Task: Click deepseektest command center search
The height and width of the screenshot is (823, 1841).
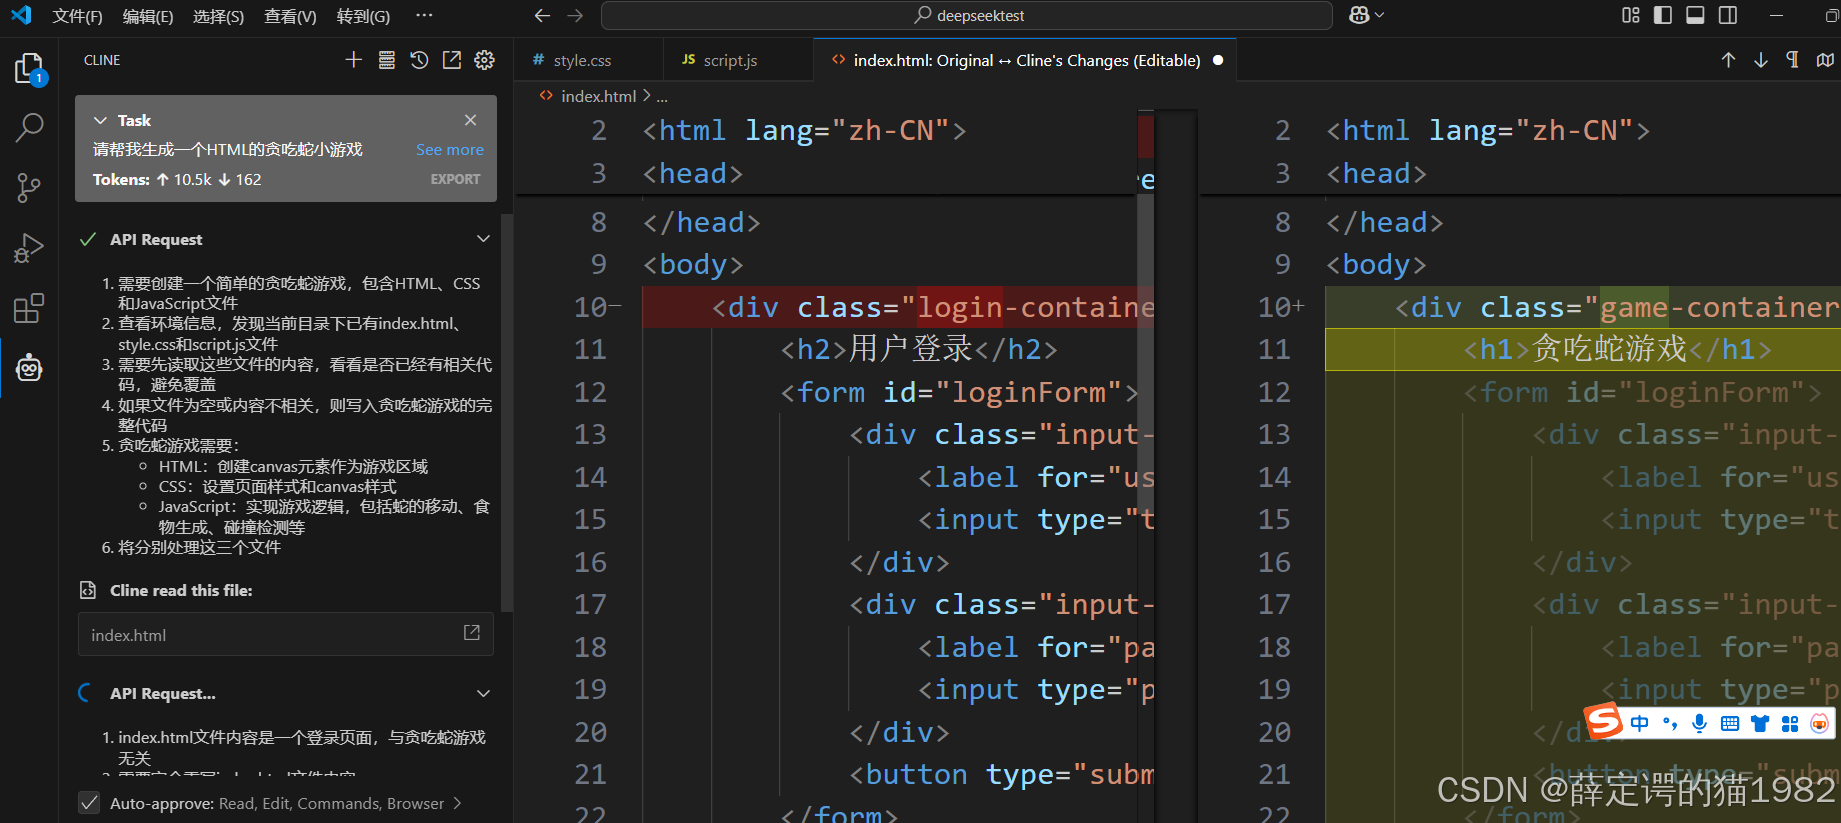Action: (x=966, y=15)
